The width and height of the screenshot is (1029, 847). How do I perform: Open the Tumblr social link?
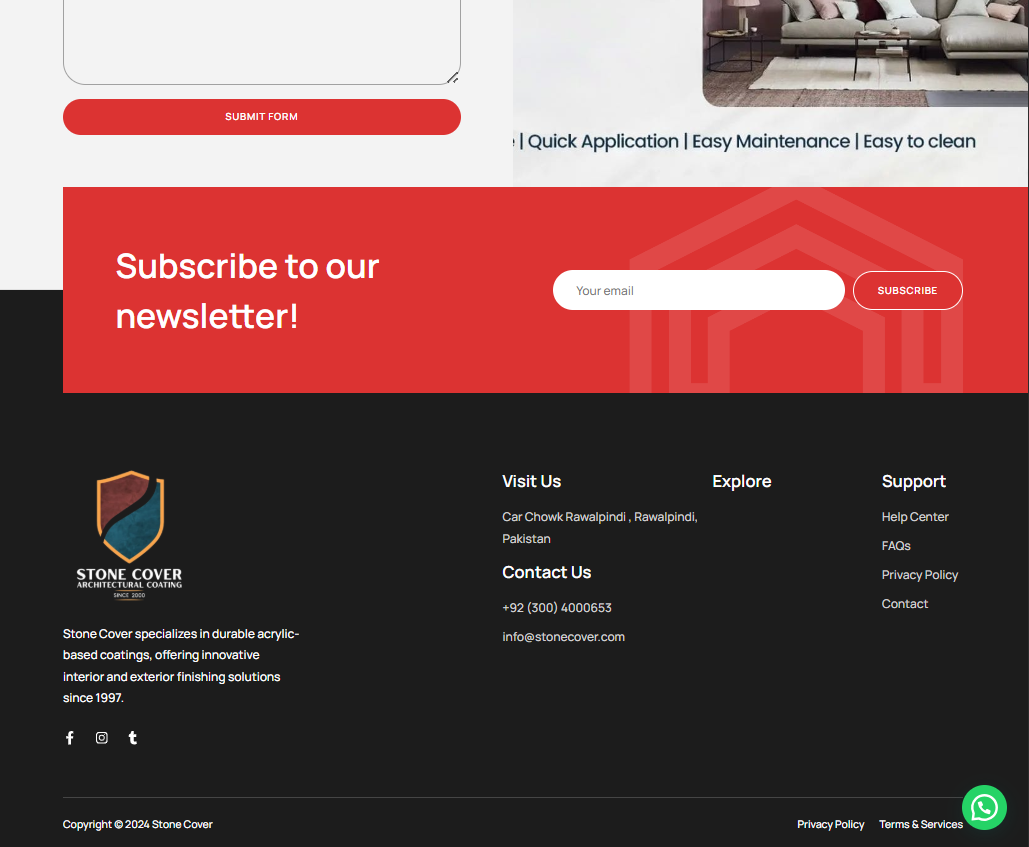tap(133, 738)
